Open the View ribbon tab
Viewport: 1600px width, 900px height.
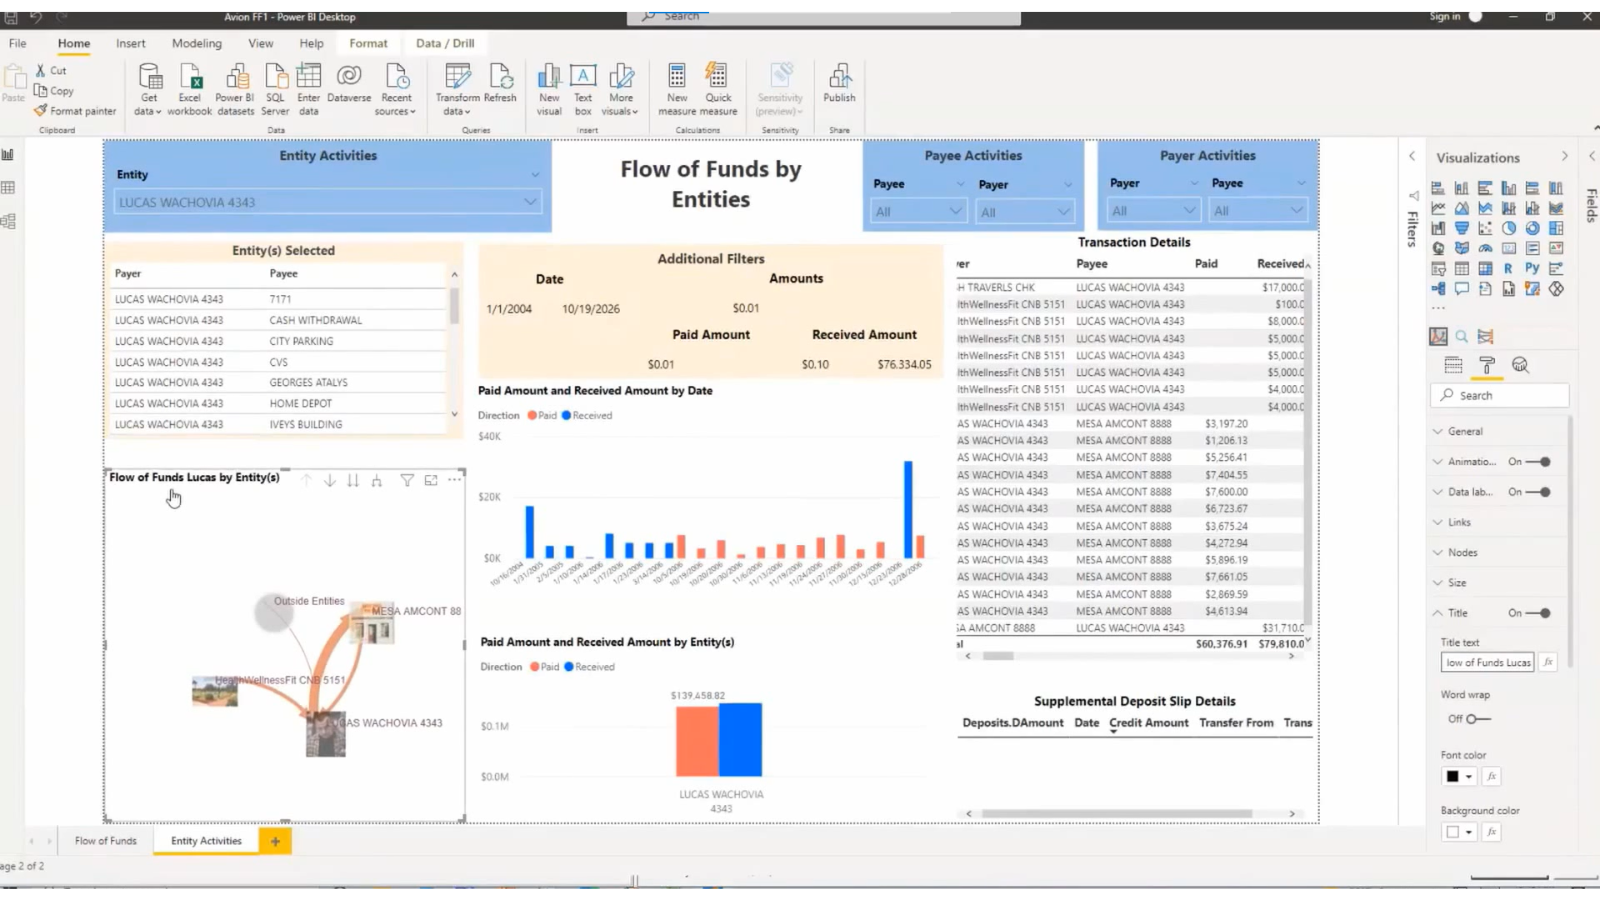click(261, 43)
